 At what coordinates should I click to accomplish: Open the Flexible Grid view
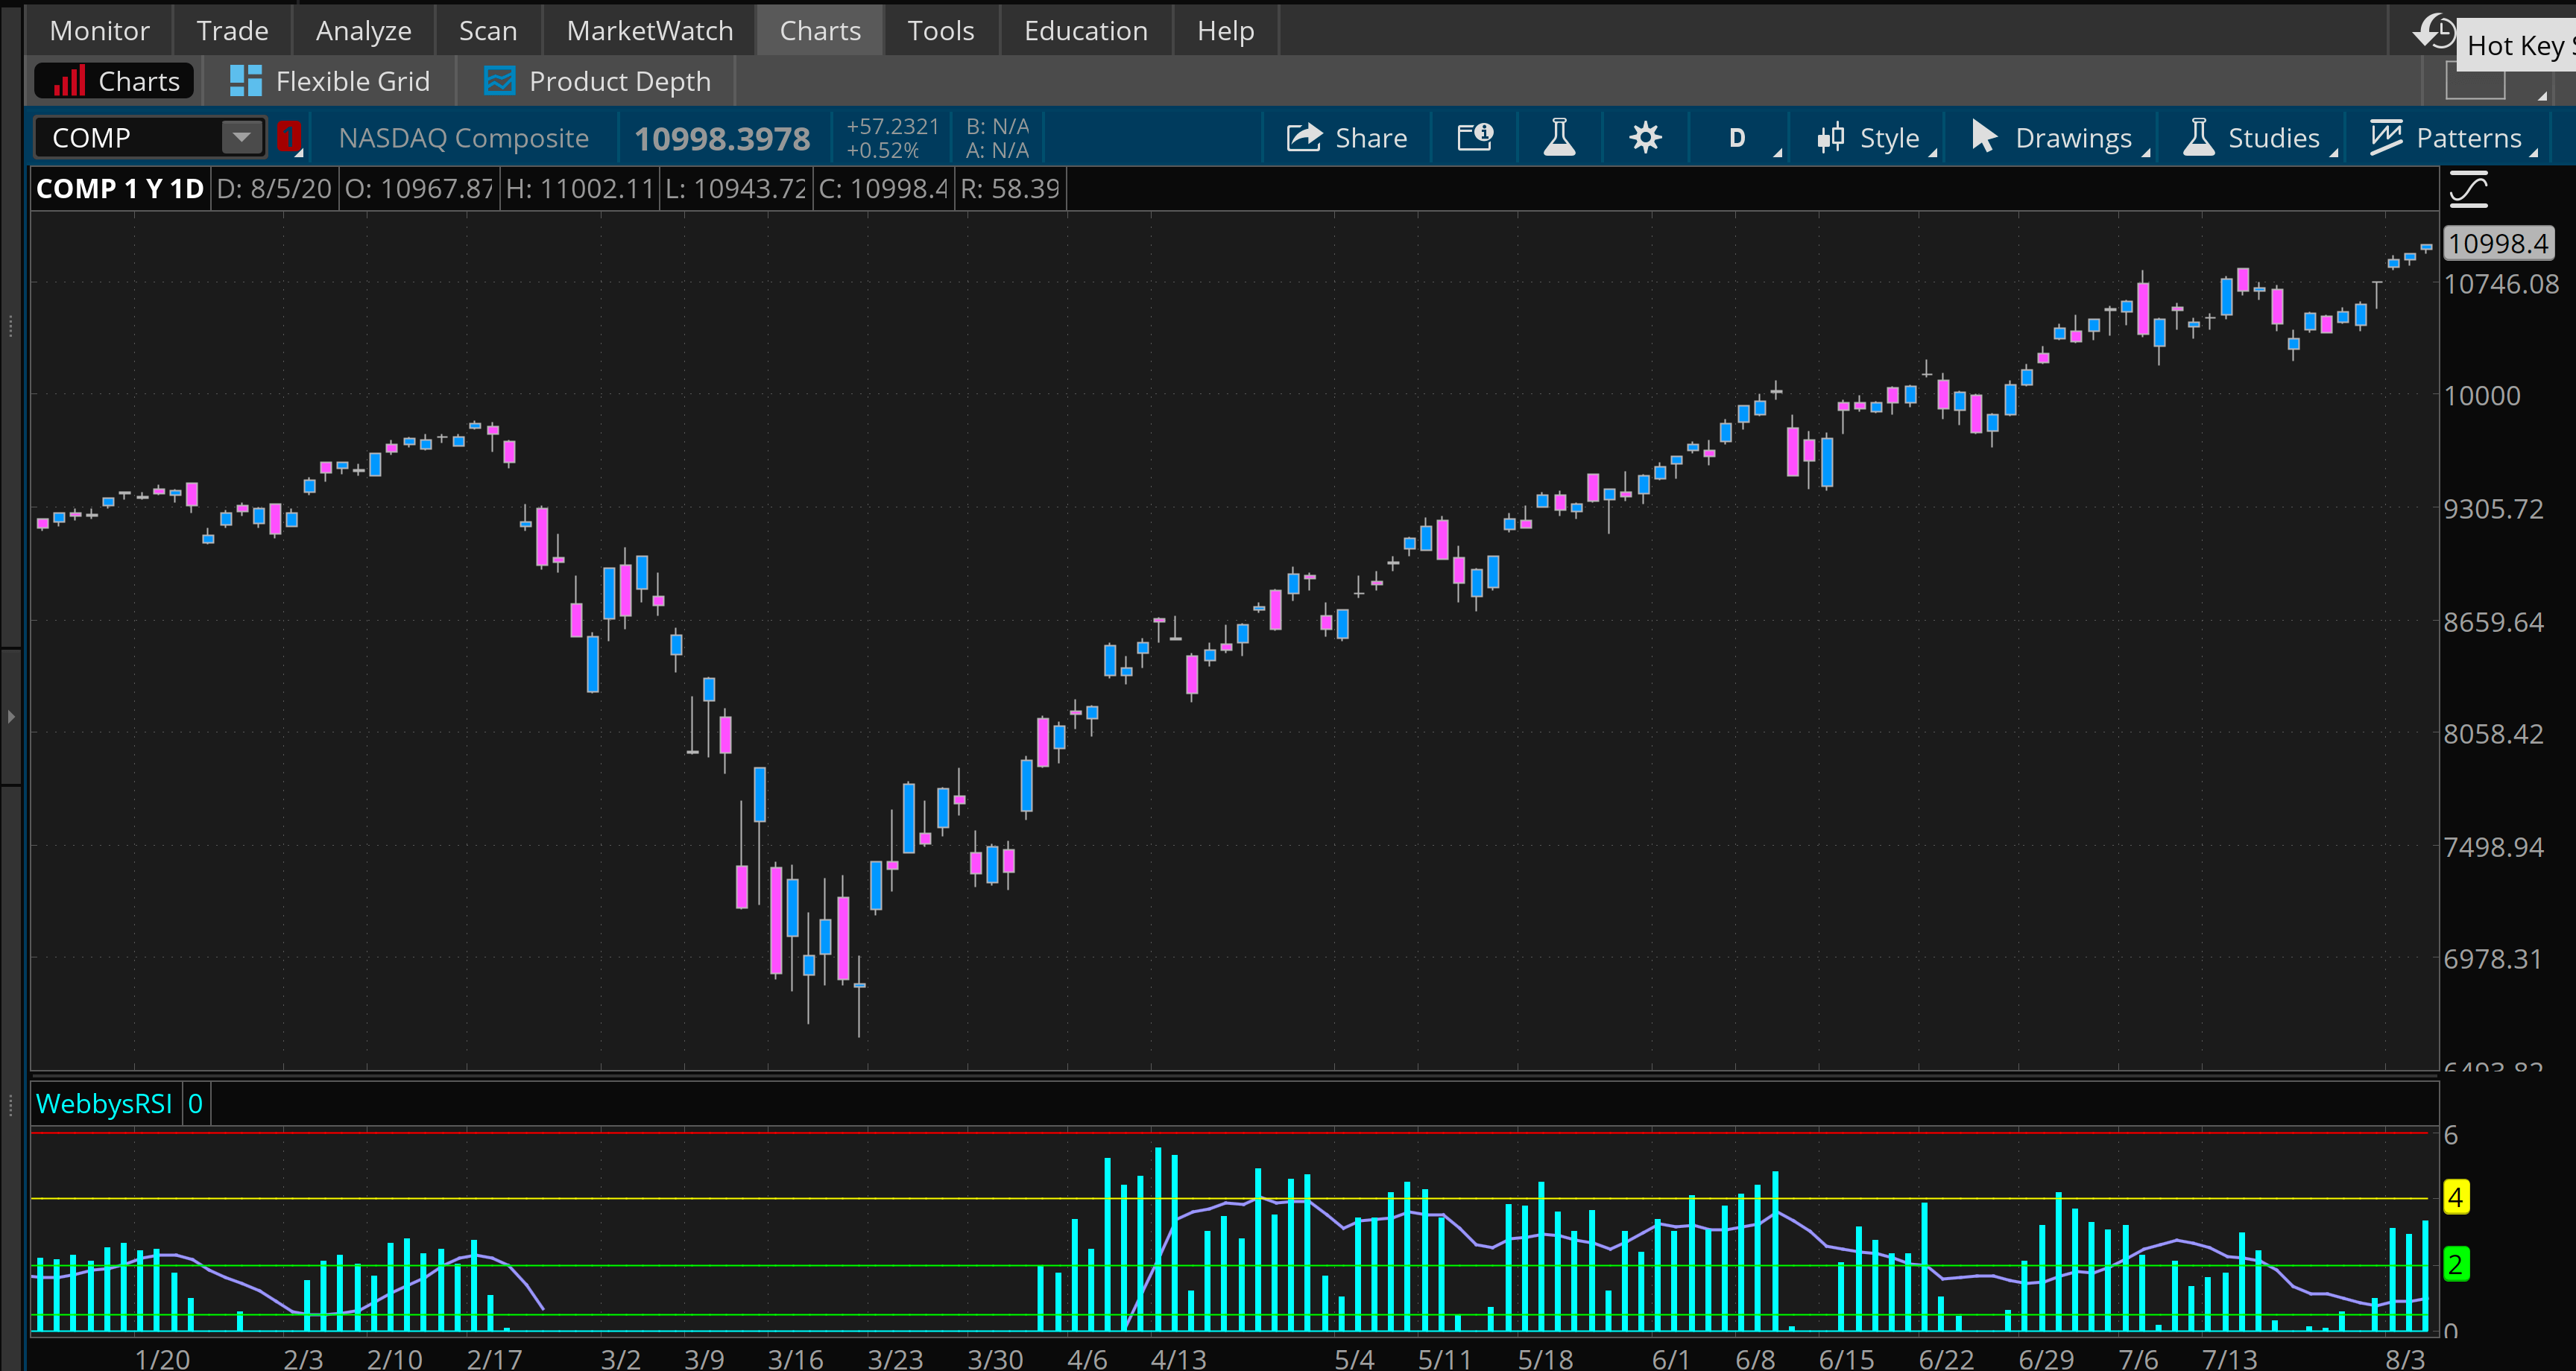coord(330,81)
